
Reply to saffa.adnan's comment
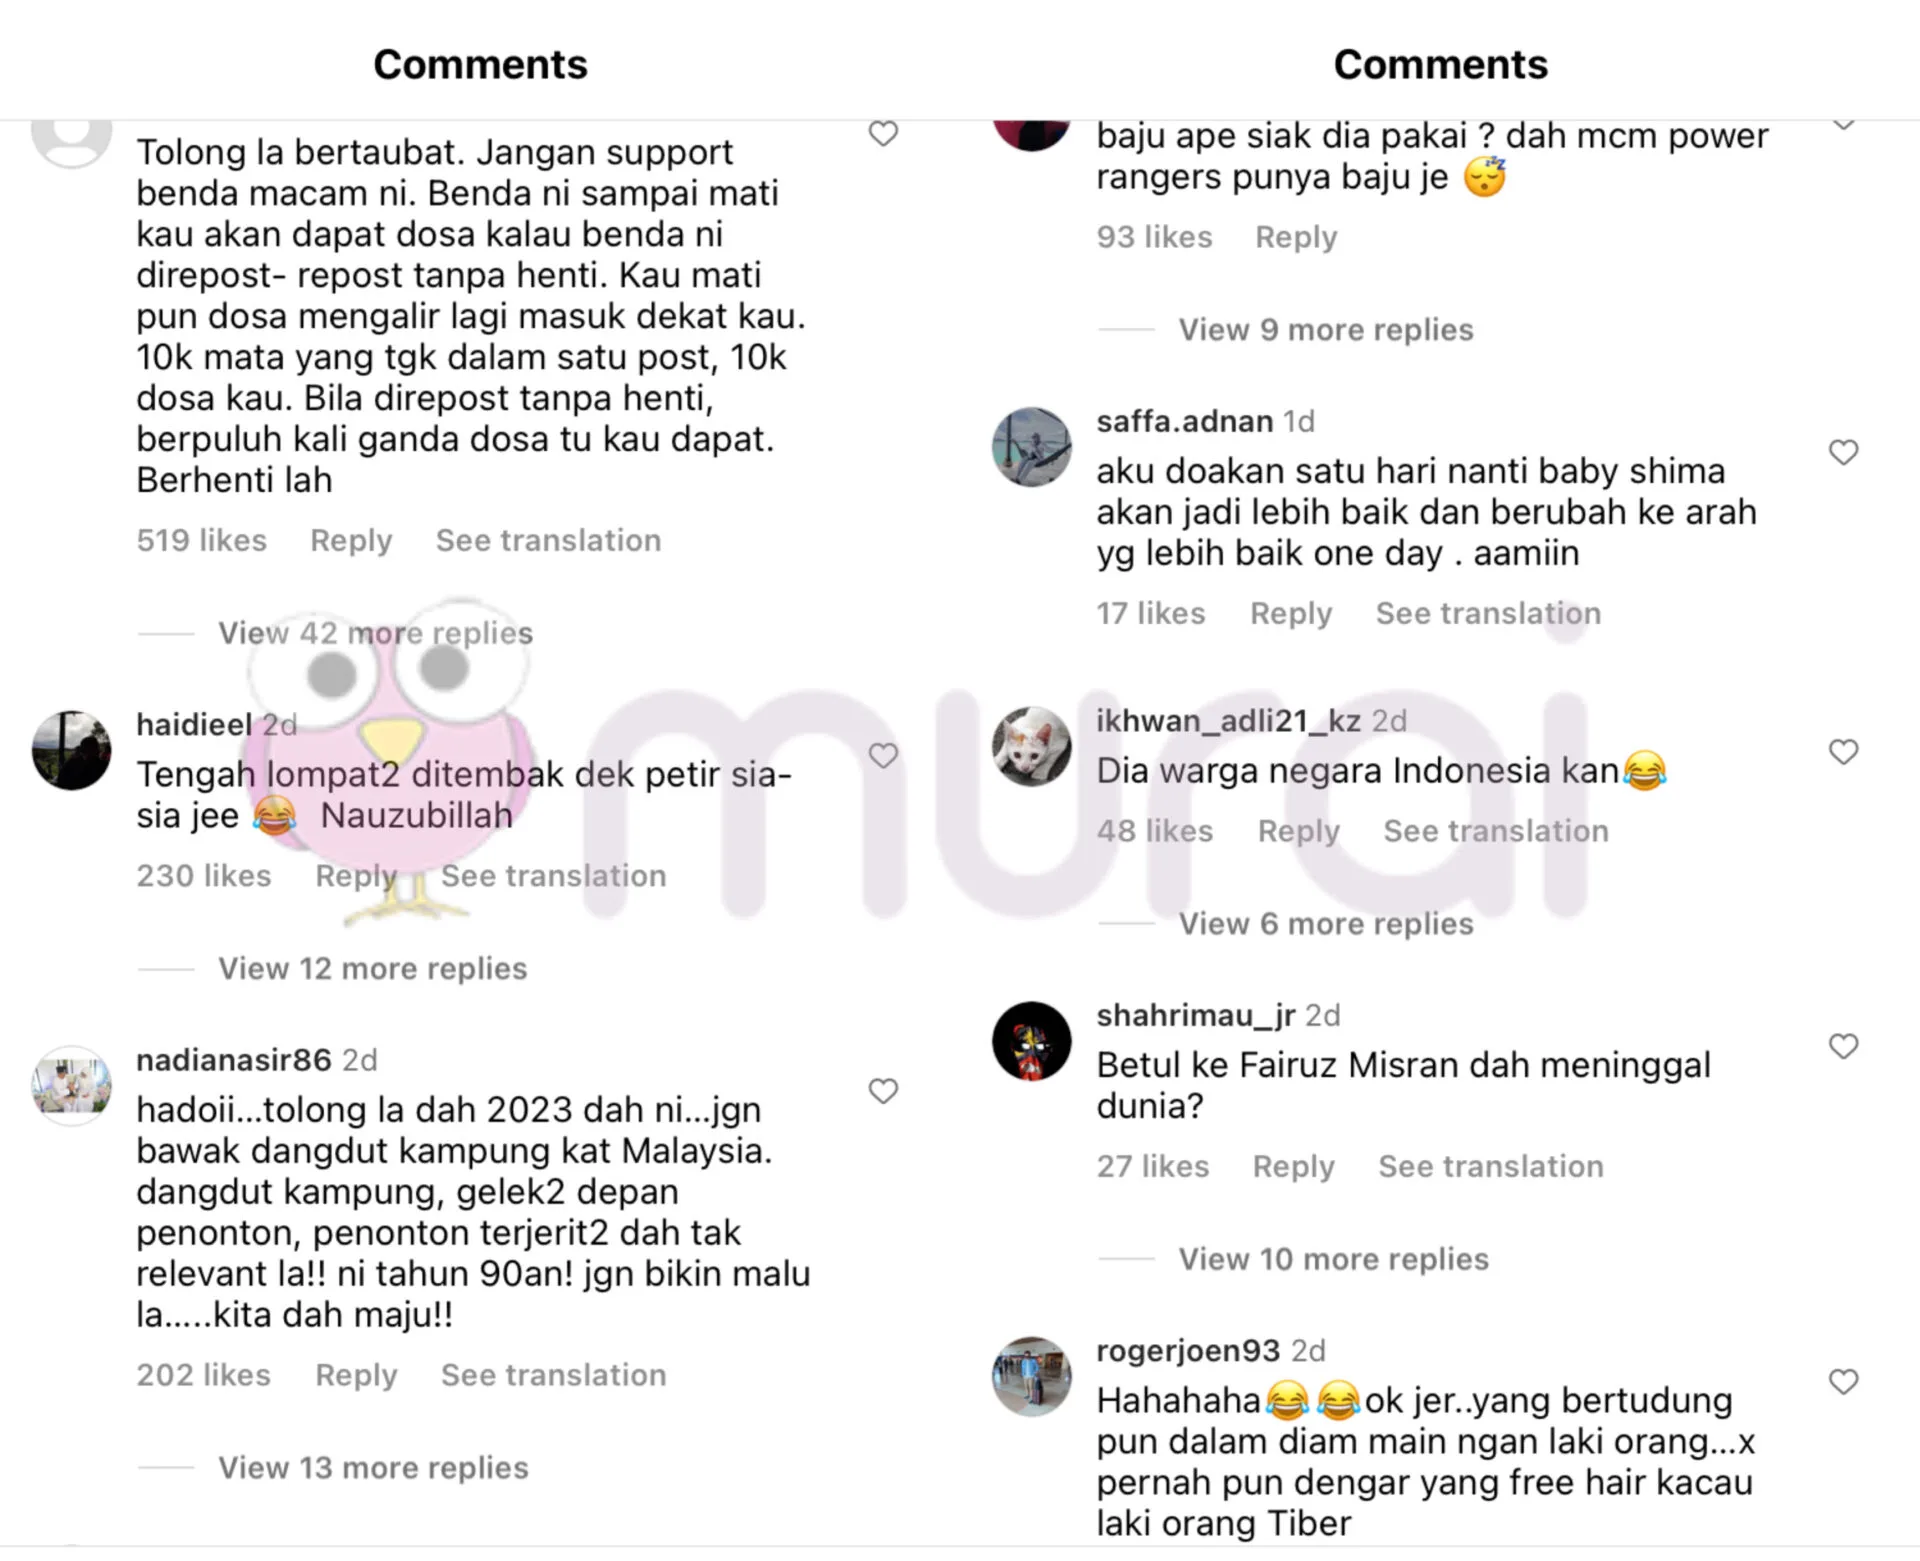[x=1291, y=613]
